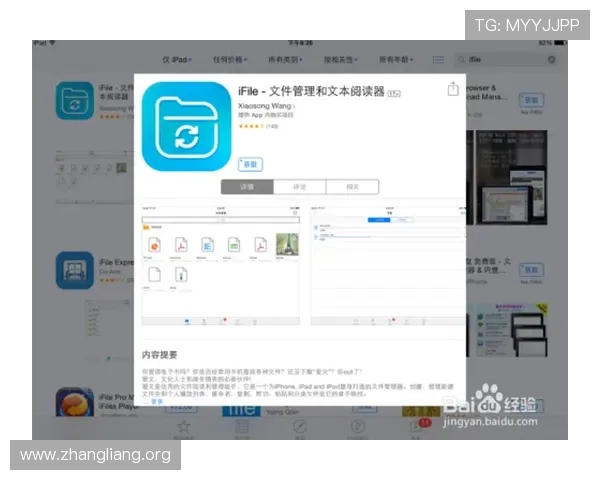Open the 按相关性 sort dropdown

click(x=341, y=60)
